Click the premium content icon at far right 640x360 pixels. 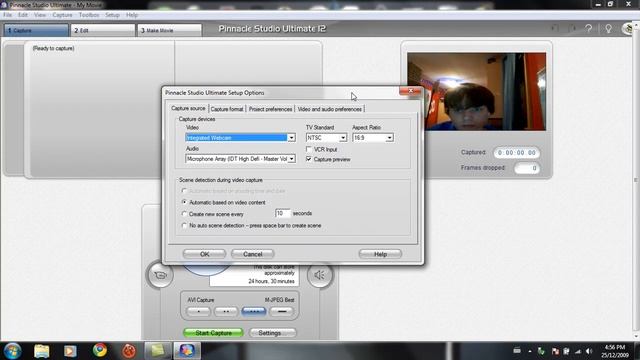629,29
